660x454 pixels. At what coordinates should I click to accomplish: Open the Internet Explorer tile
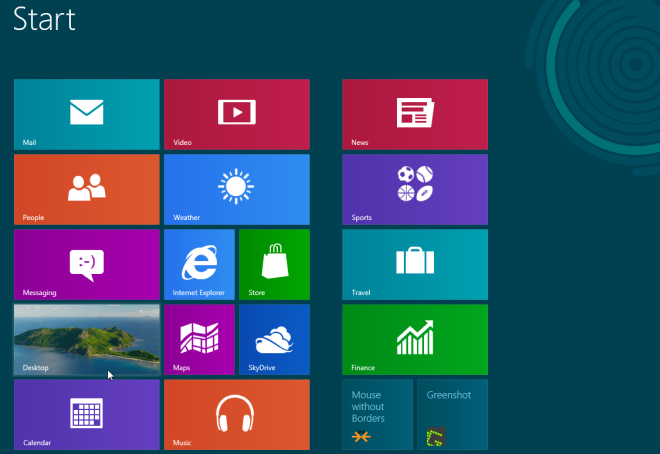click(x=200, y=264)
